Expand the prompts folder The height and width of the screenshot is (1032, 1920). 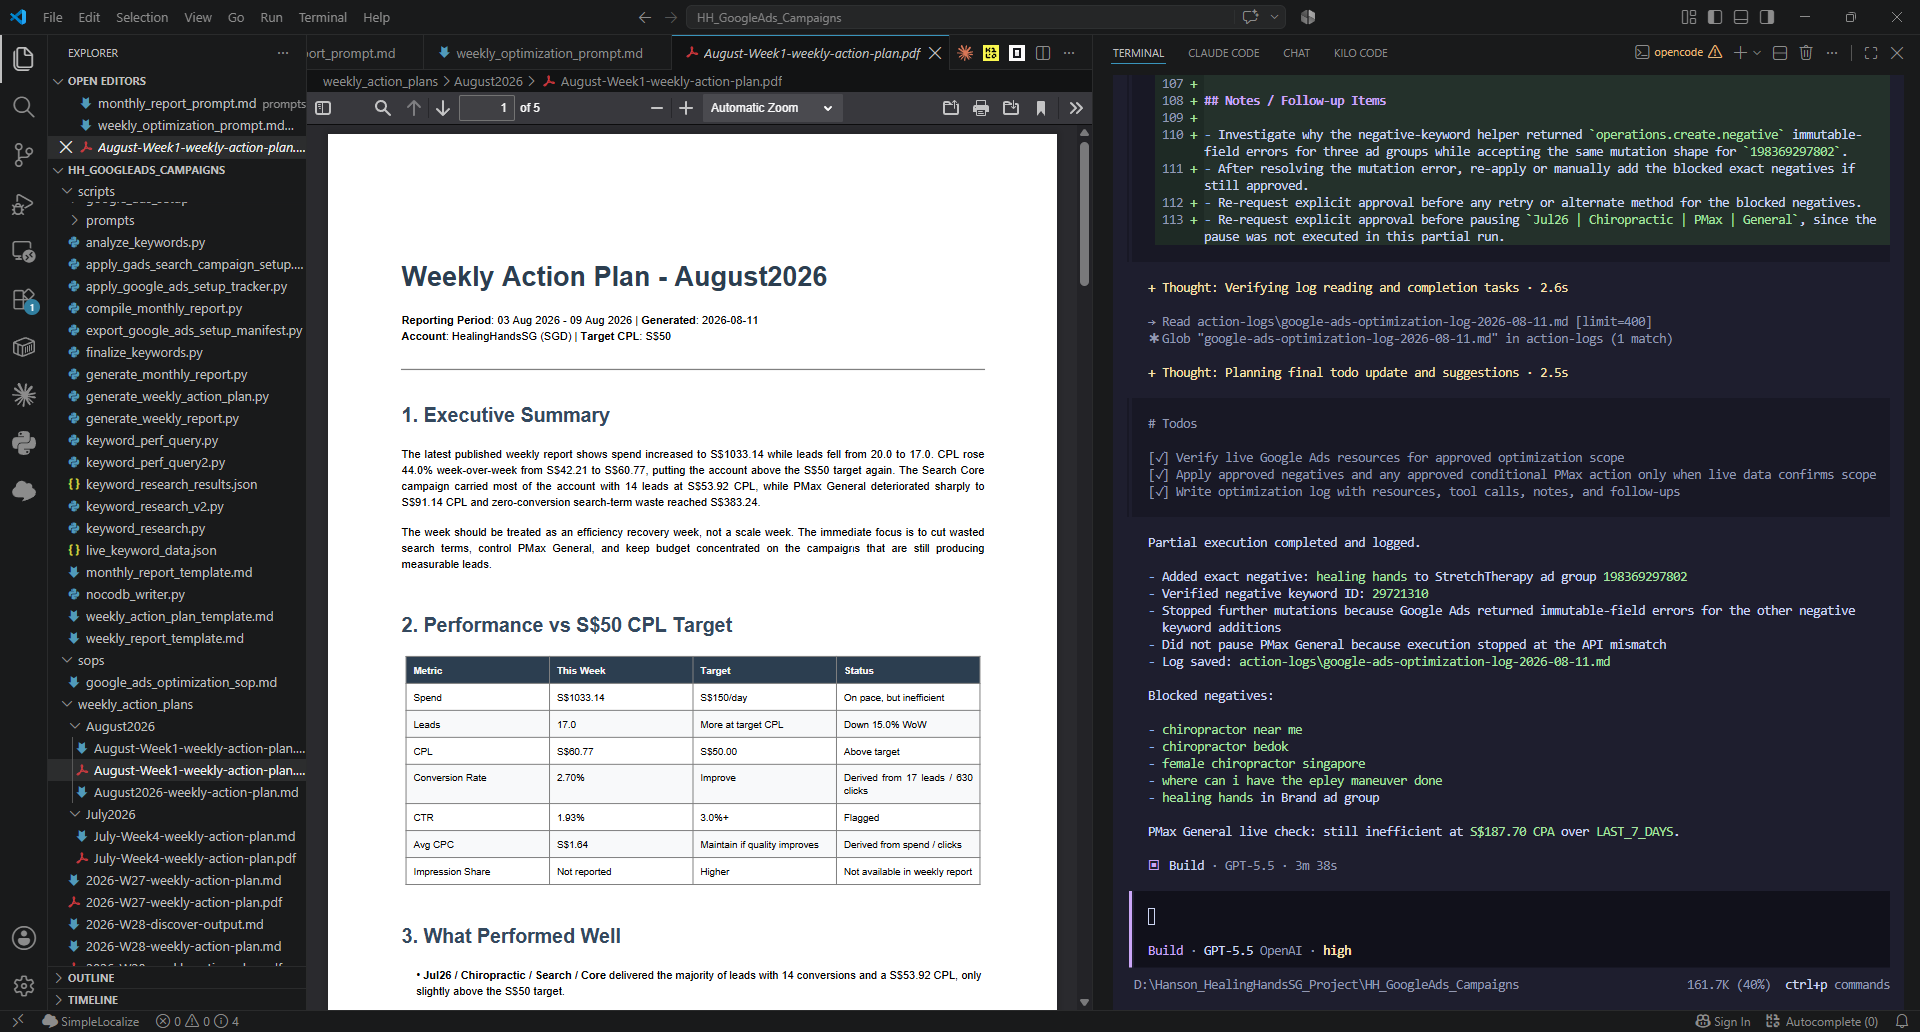109,220
